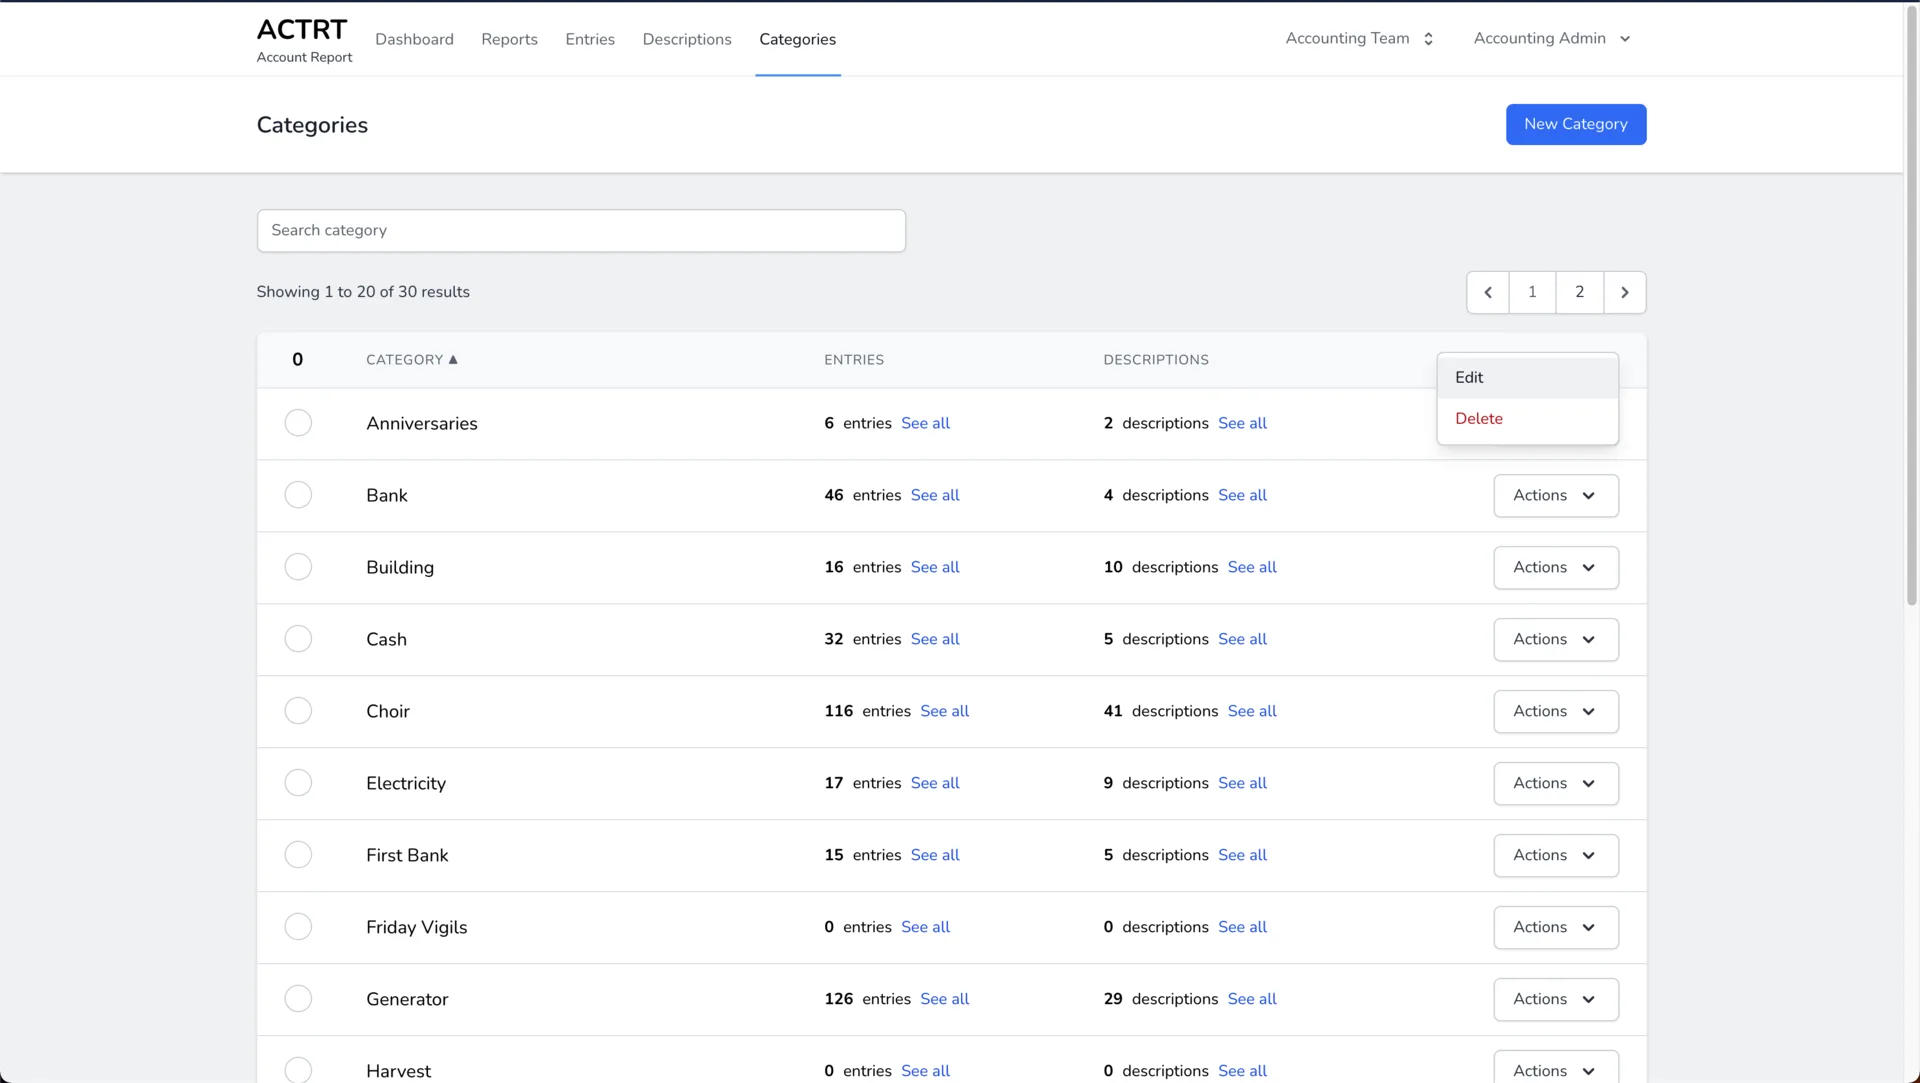Image resolution: width=1920 pixels, height=1083 pixels.
Task: Click the Harvest category name
Action: click(x=398, y=1071)
